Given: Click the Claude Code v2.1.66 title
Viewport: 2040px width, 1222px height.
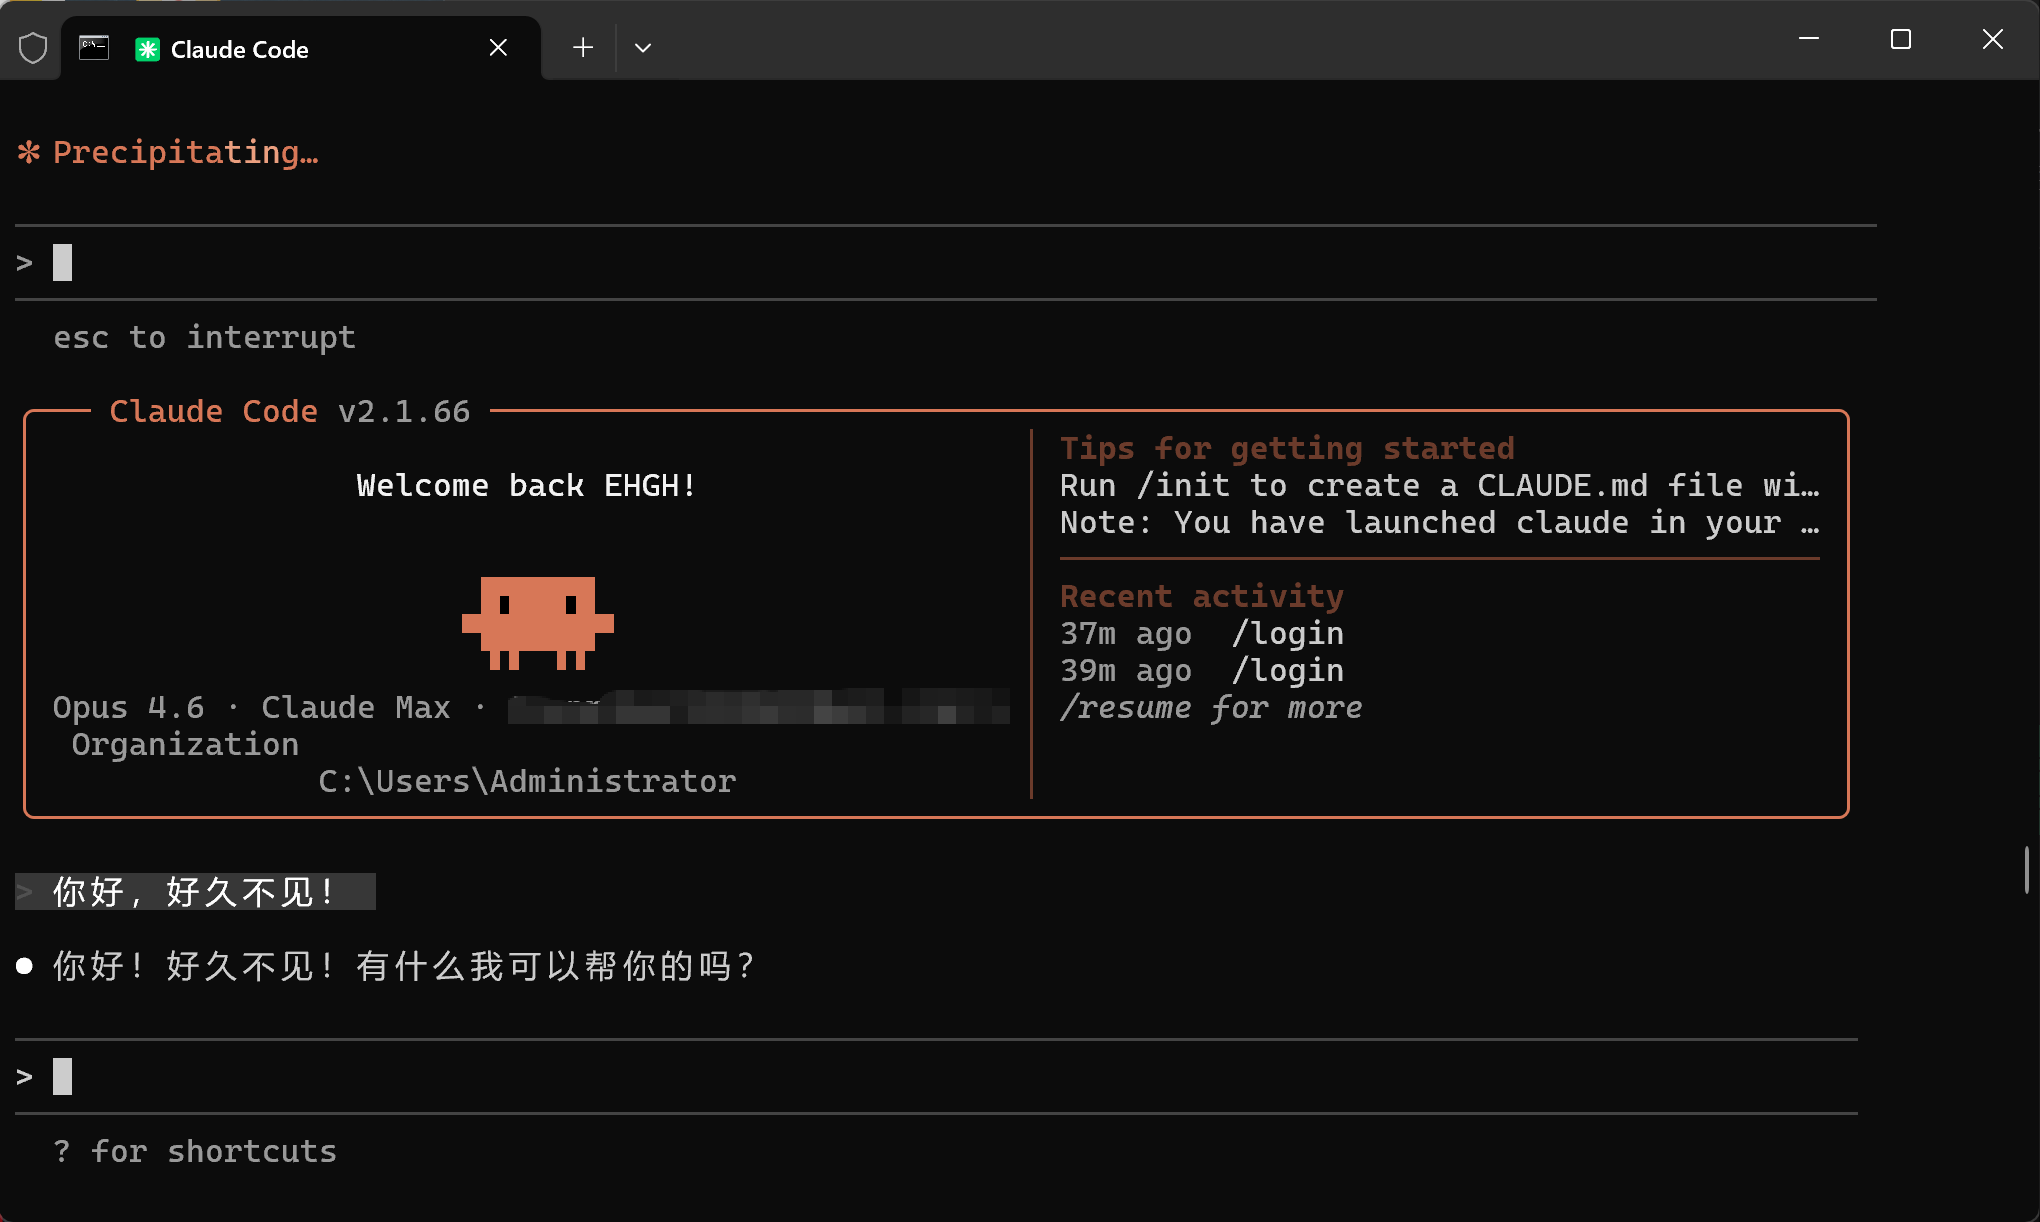Looking at the screenshot, I should click(x=290, y=411).
